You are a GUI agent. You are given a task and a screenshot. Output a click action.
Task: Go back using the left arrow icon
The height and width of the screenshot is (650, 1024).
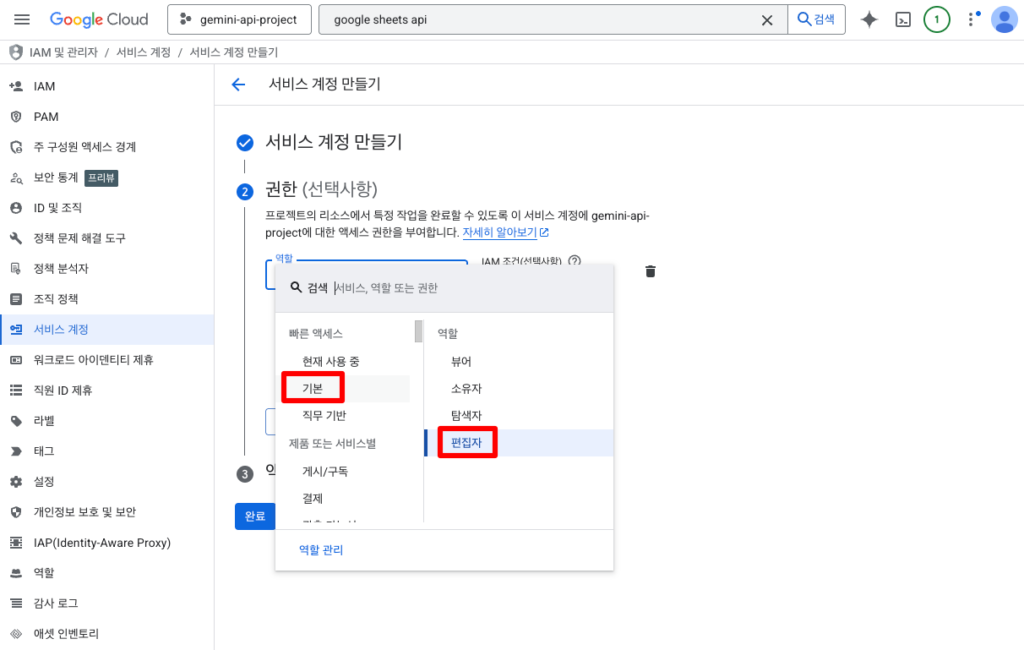click(x=238, y=85)
